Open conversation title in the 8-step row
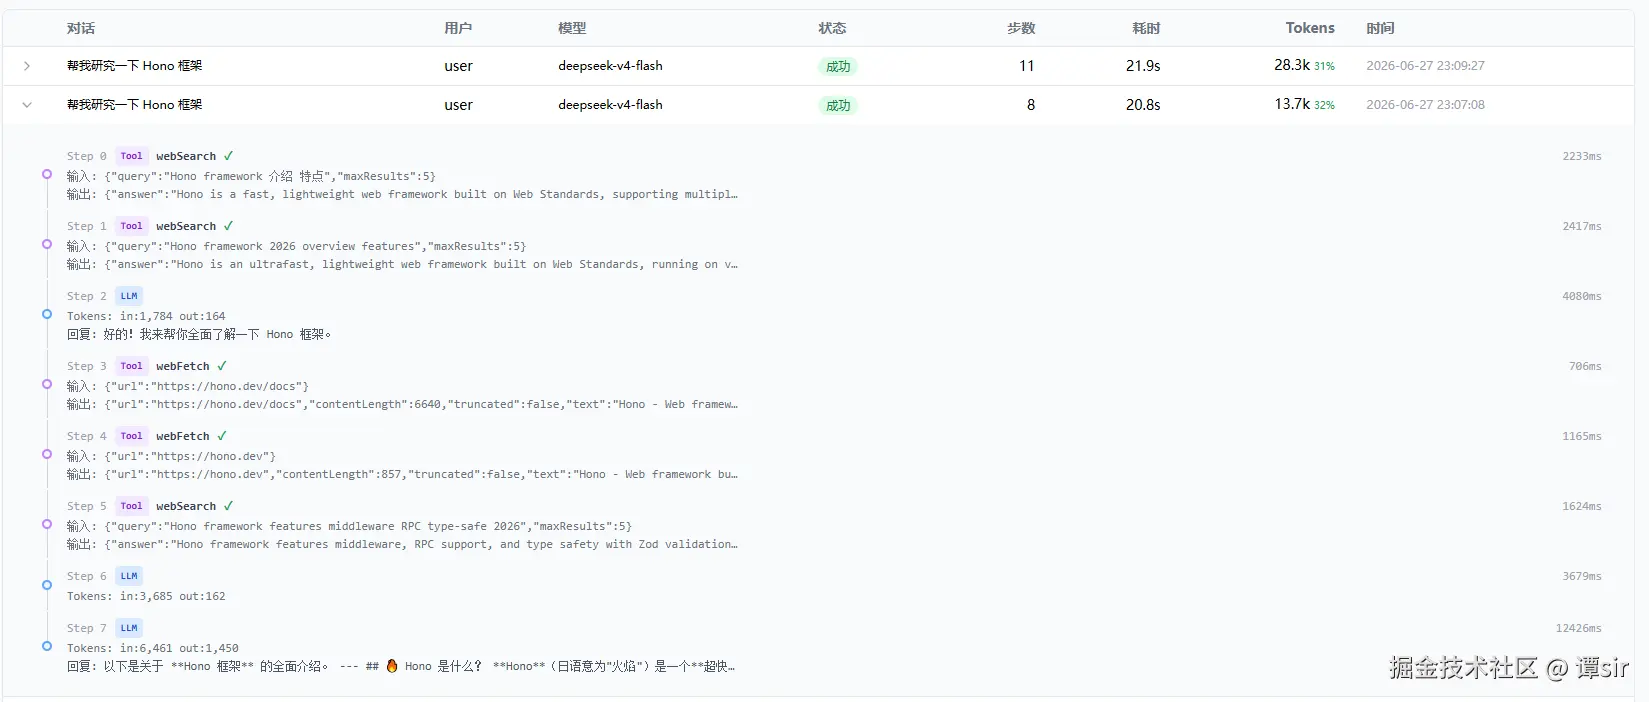The height and width of the screenshot is (702, 1649). (135, 105)
